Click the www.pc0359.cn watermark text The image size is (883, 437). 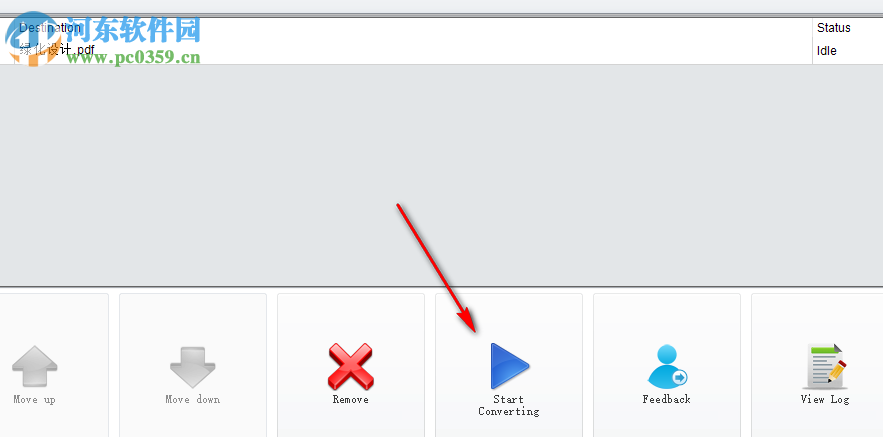(133, 56)
